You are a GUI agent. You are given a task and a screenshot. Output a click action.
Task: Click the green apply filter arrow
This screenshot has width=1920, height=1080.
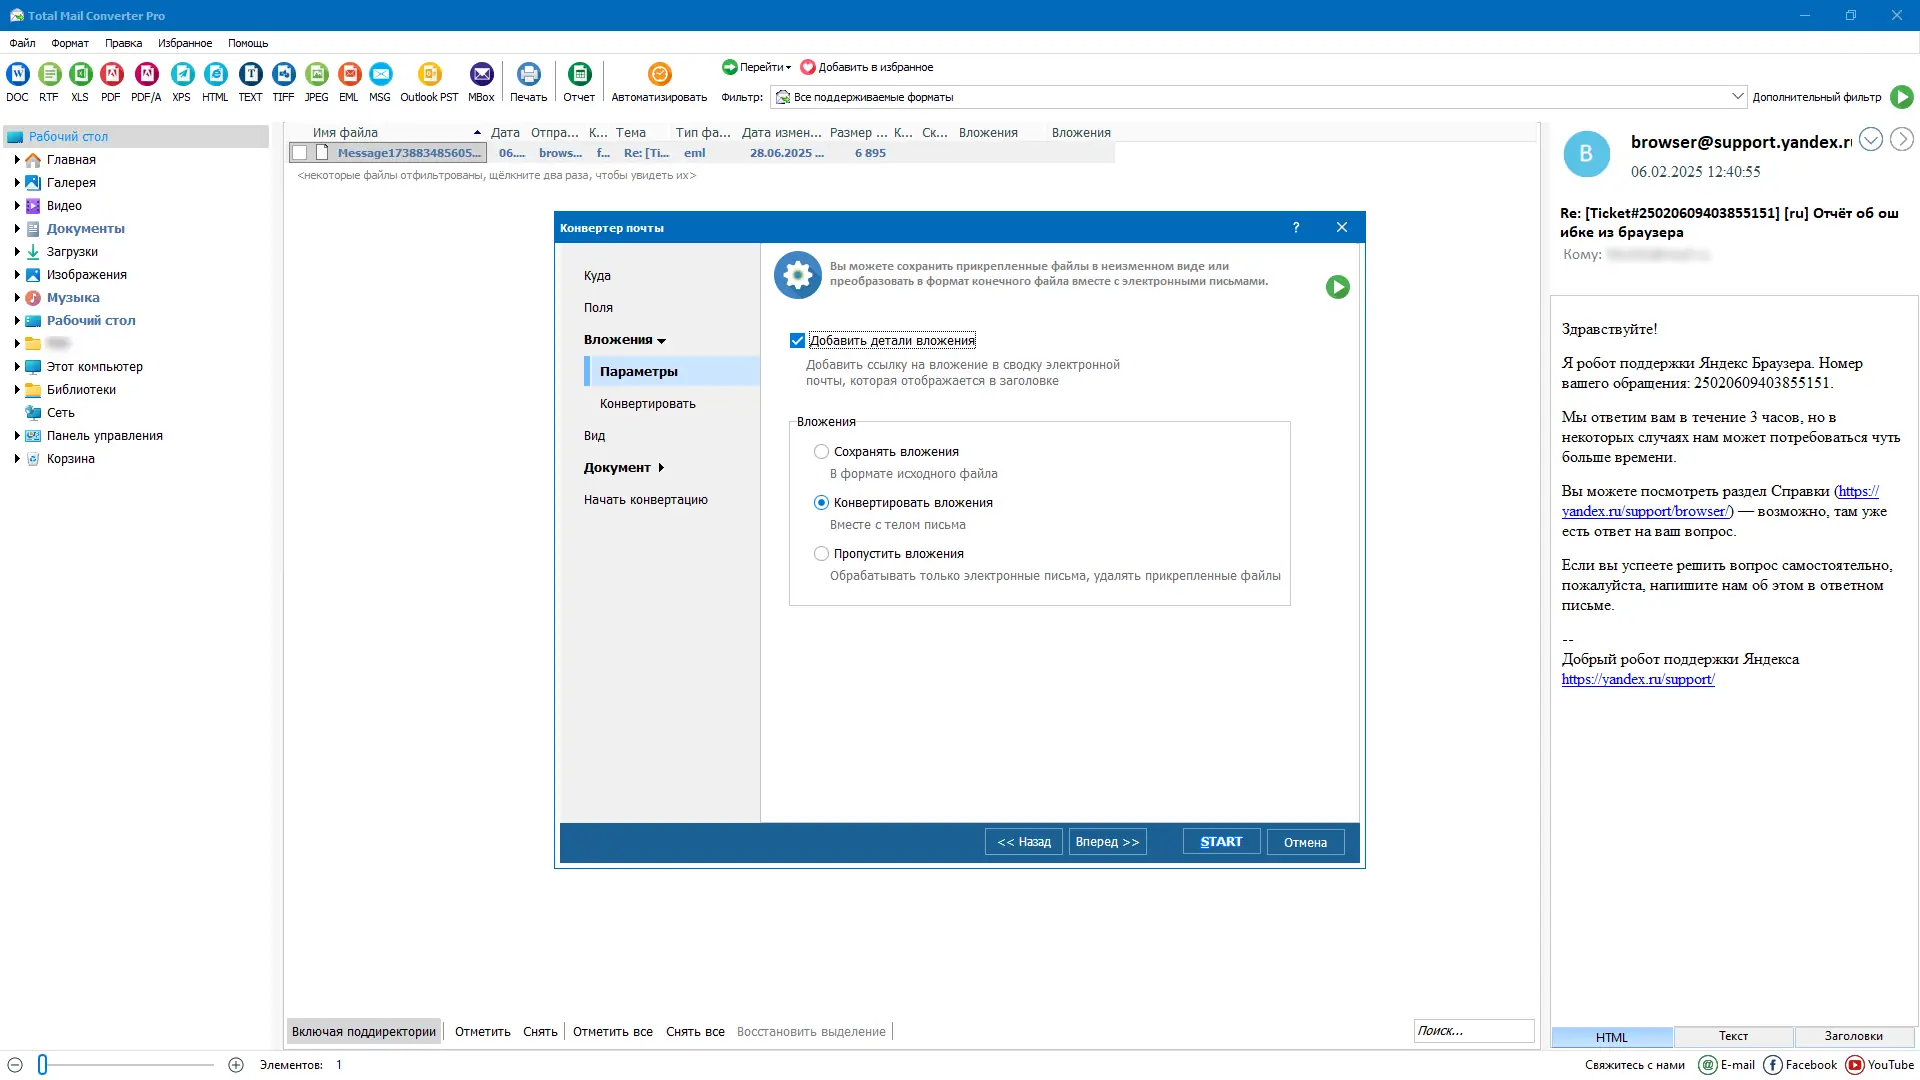click(1902, 97)
